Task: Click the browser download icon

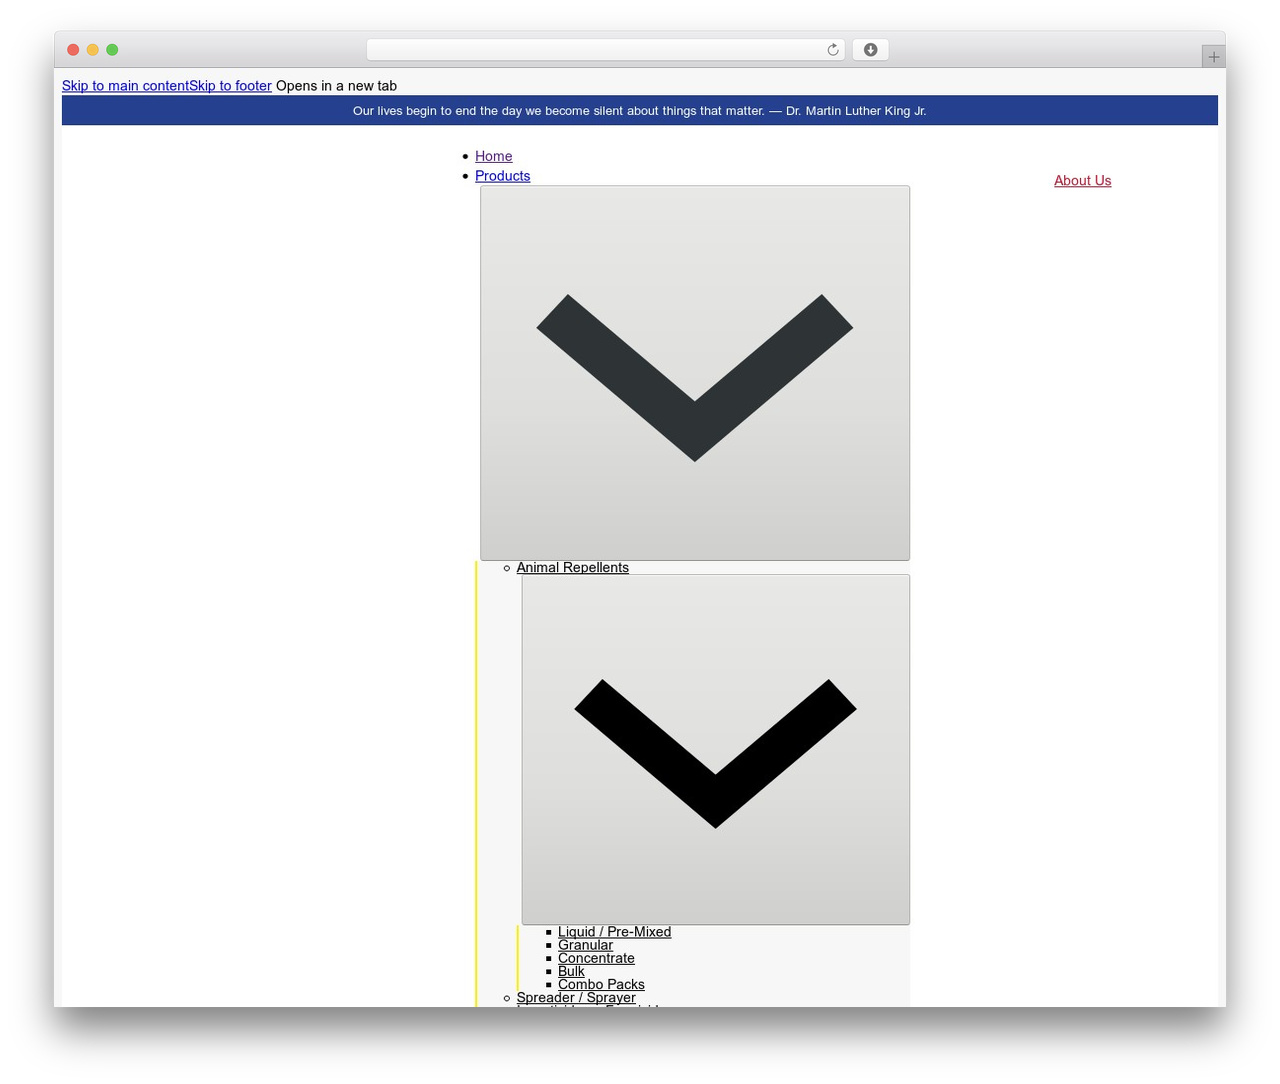Action: [870, 50]
